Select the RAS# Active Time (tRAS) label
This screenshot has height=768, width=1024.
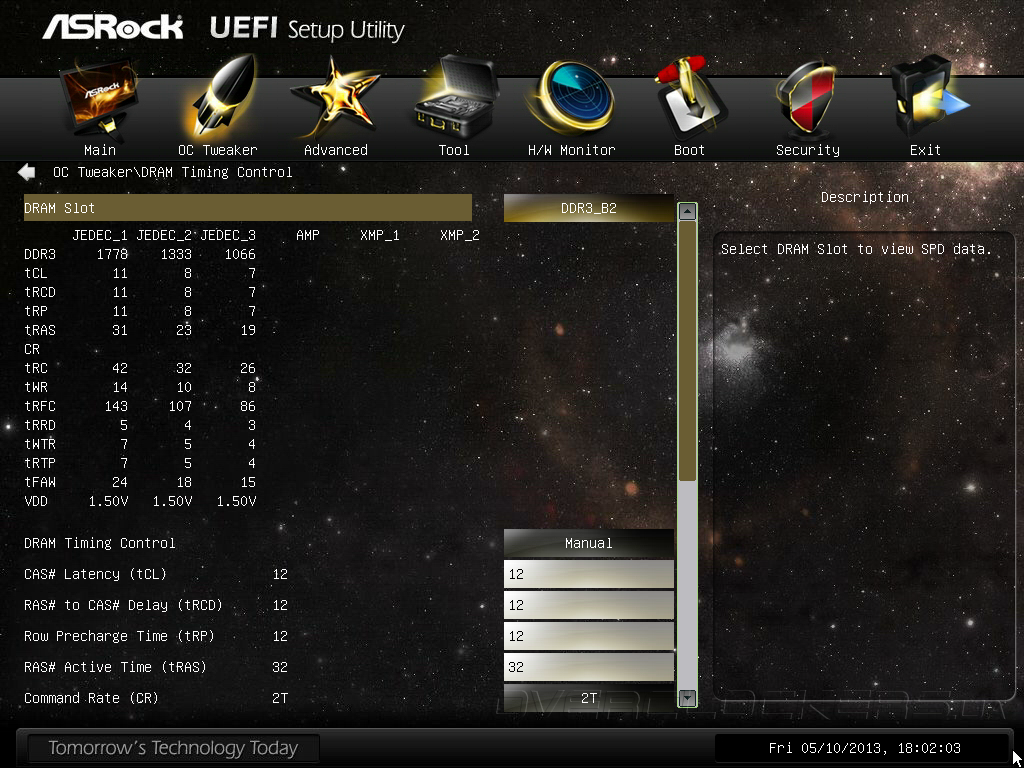pos(115,667)
